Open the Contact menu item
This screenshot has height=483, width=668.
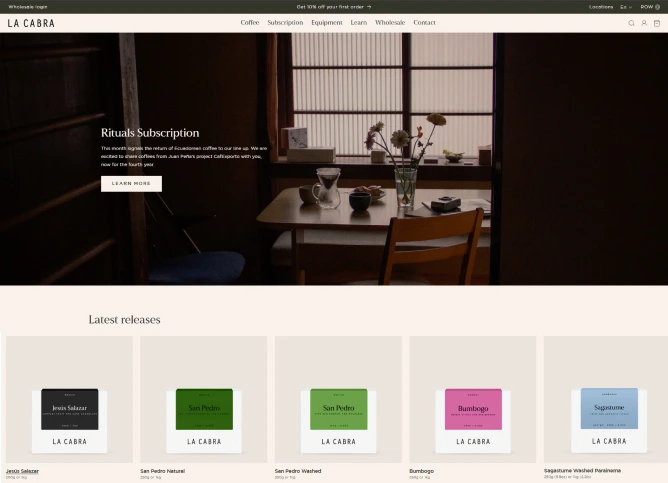tap(424, 23)
